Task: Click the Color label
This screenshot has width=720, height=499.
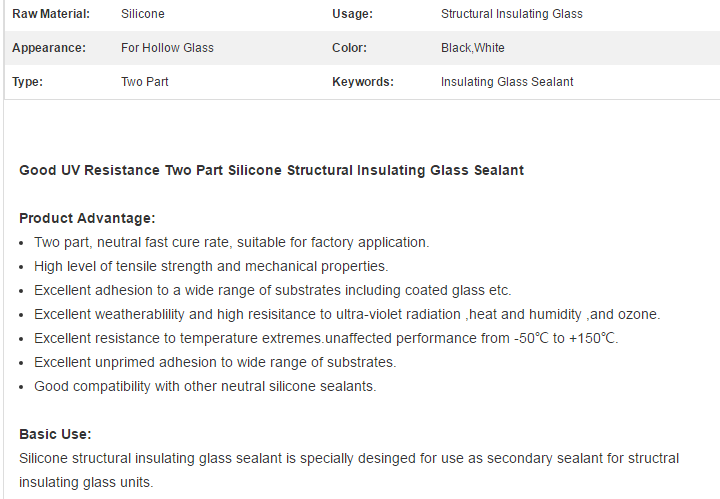Action: pyautogui.click(x=349, y=48)
